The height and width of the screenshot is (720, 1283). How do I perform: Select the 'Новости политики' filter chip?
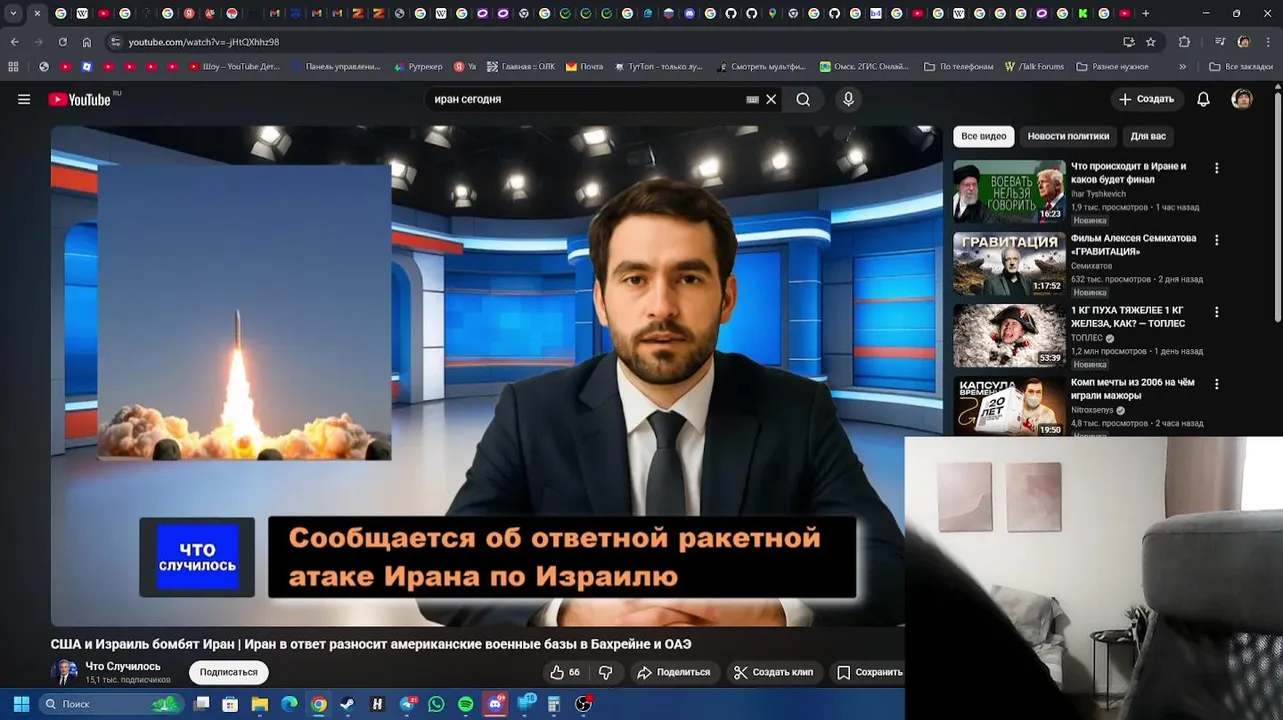click(x=1068, y=136)
